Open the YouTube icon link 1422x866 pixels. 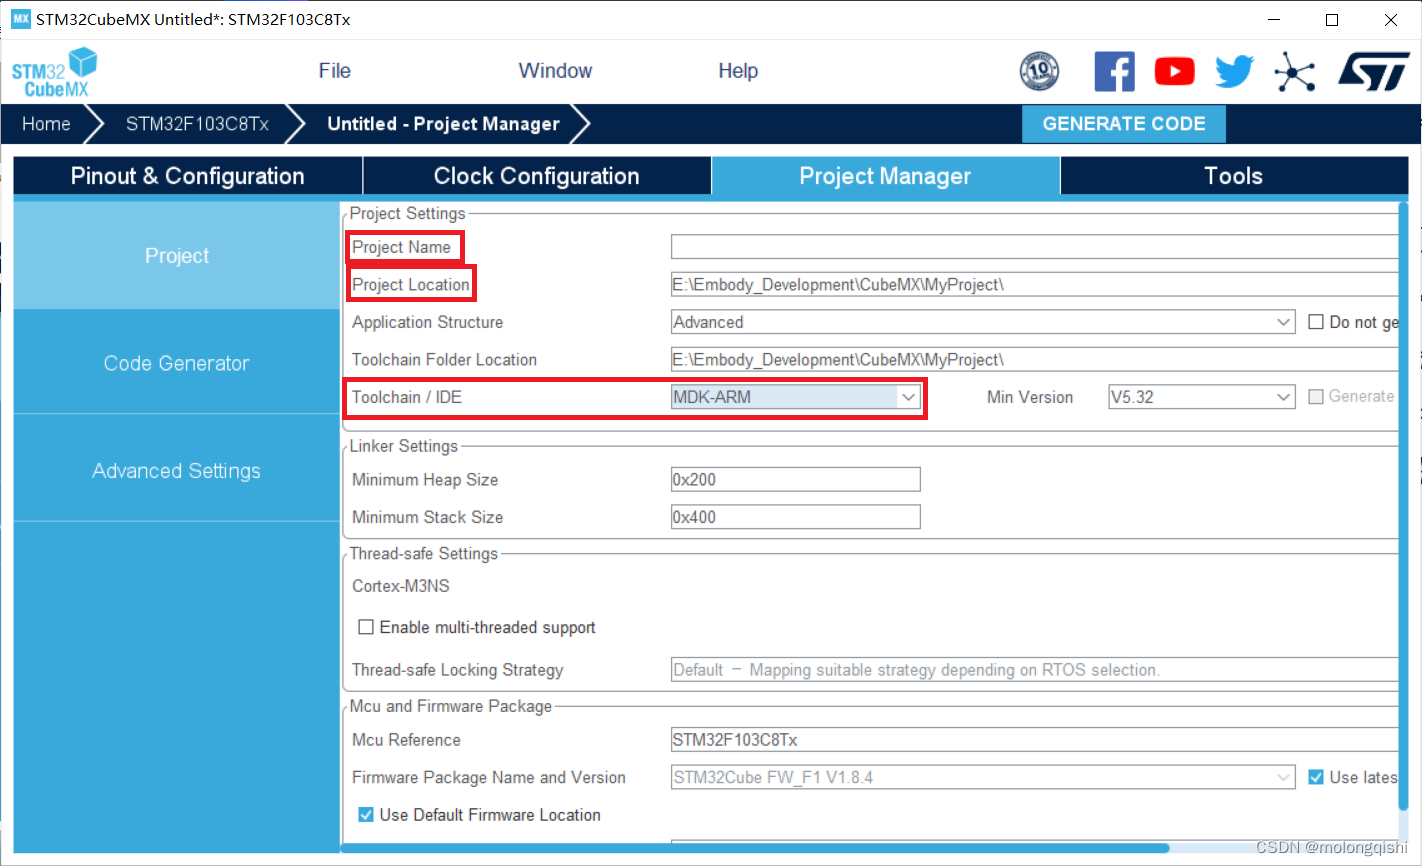[1175, 71]
